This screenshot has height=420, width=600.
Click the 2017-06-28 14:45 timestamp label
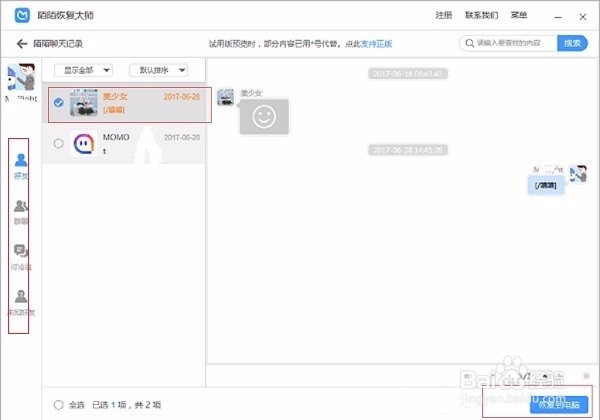(x=408, y=150)
